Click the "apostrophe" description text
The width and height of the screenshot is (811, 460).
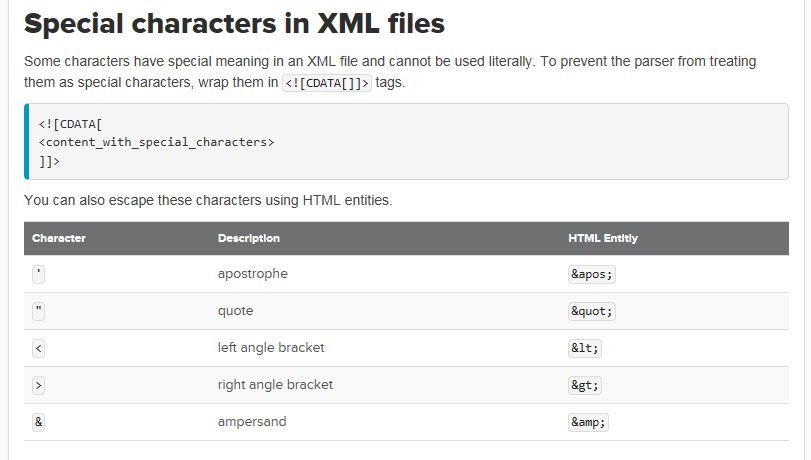pyautogui.click(x=252, y=274)
